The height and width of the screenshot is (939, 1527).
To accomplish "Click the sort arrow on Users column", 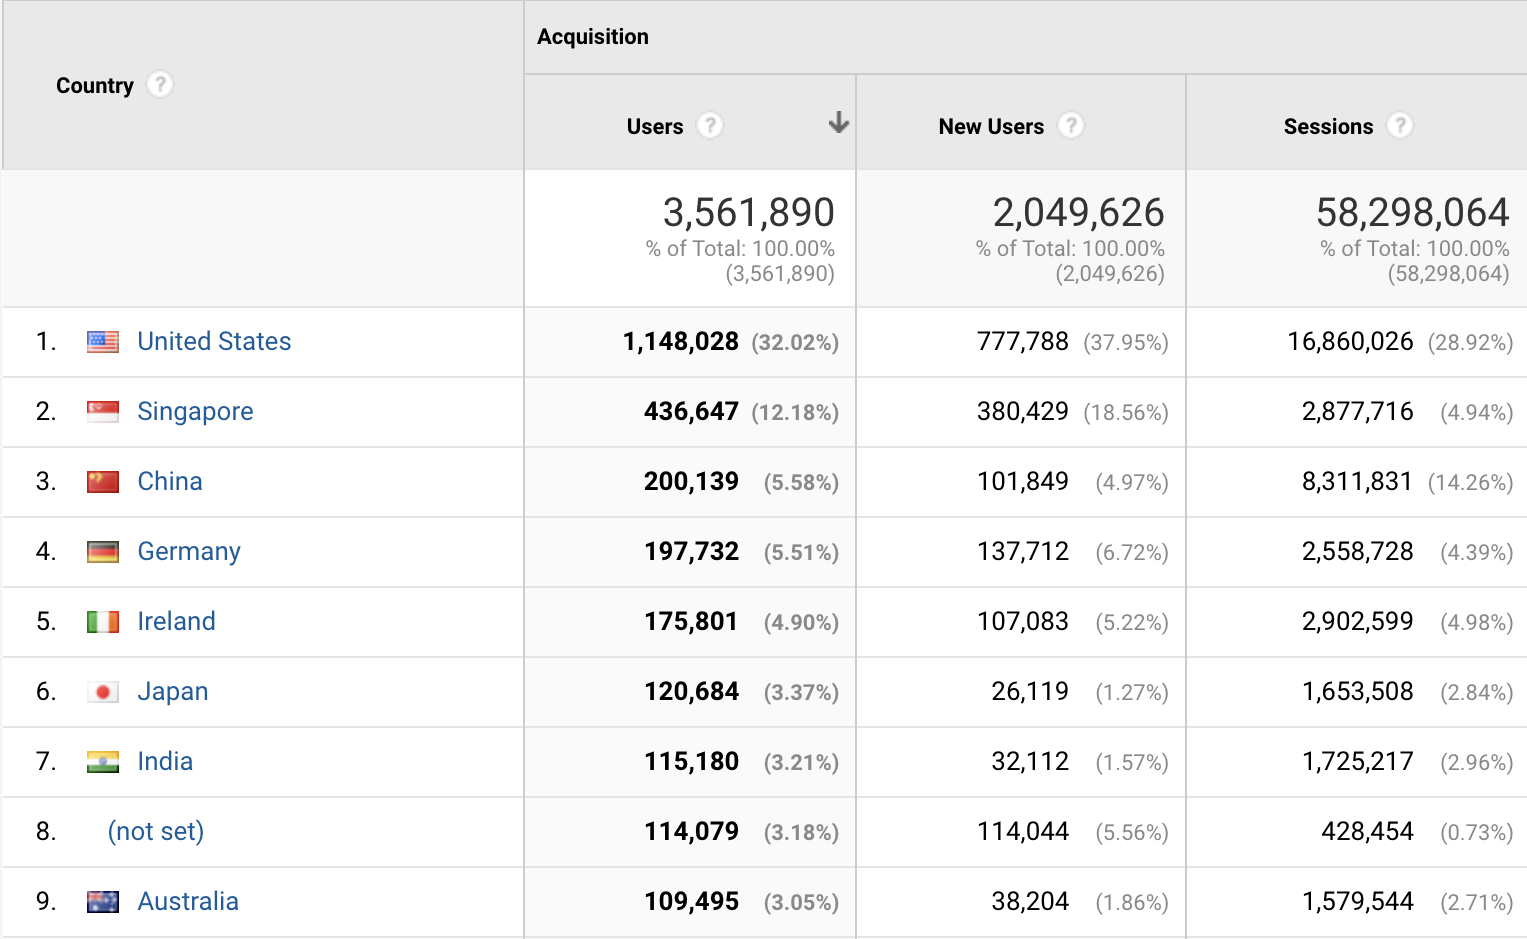I will 837,123.
